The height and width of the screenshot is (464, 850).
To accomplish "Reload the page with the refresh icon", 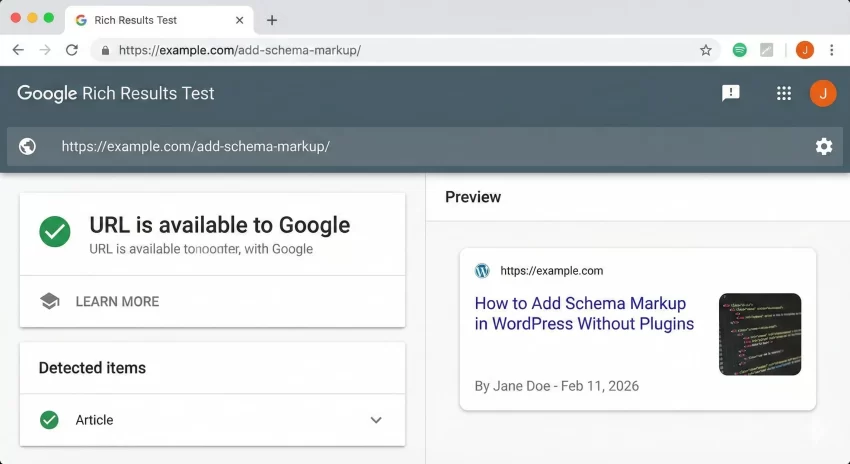I will 72,50.
